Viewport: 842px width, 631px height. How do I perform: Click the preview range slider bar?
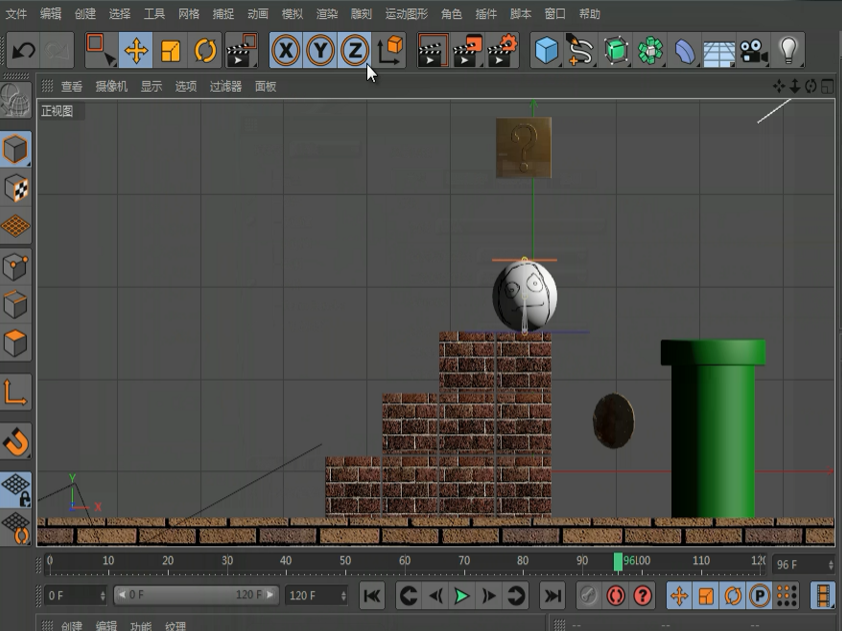[x=196, y=595]
